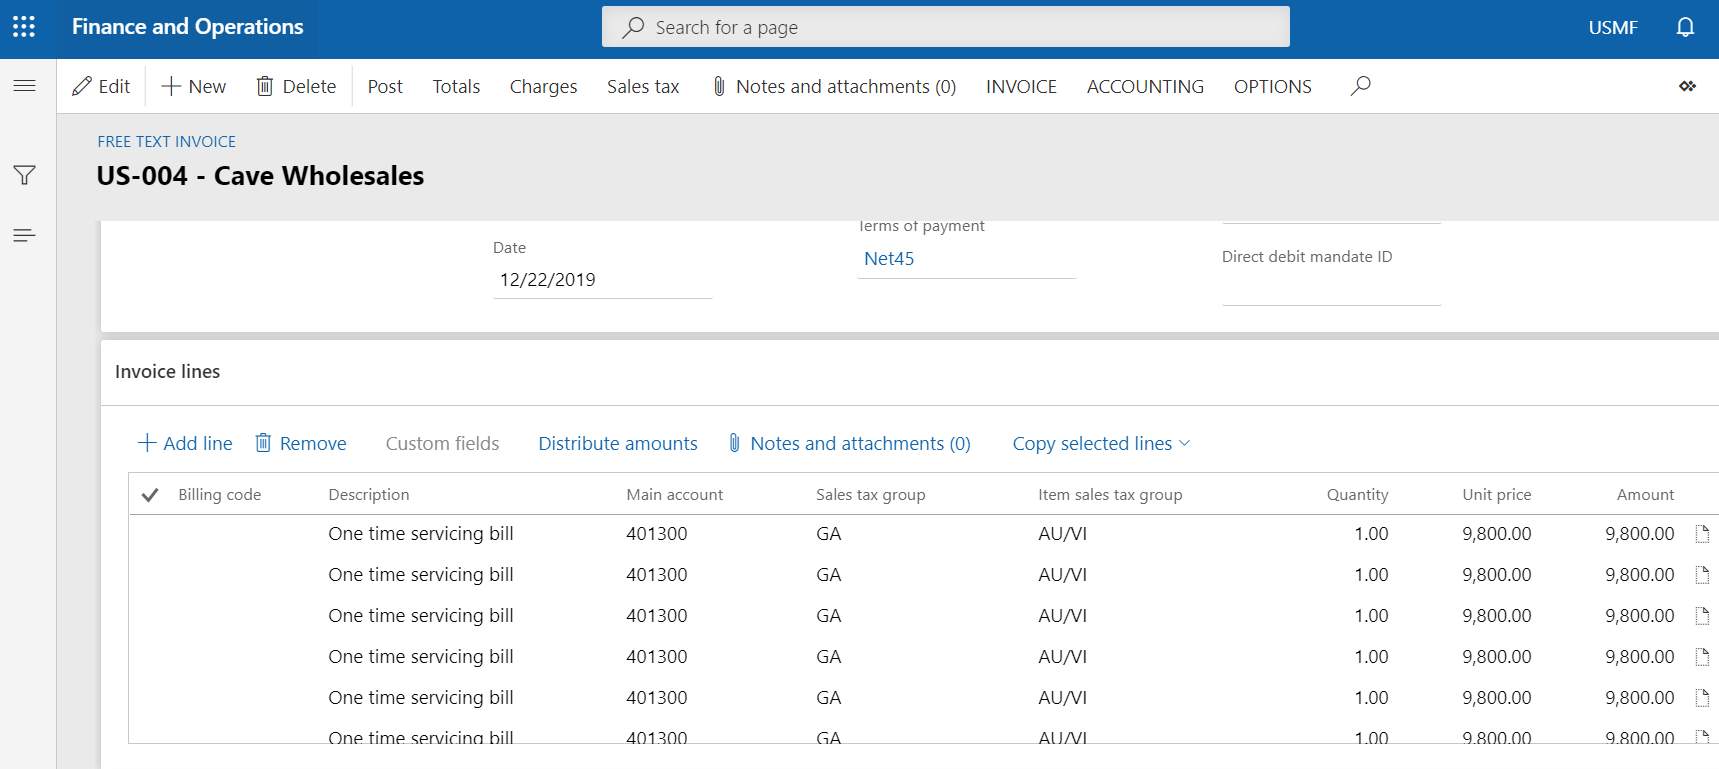
Task: Open the ACCOUNTING action tab
Action: [1145, 87]
